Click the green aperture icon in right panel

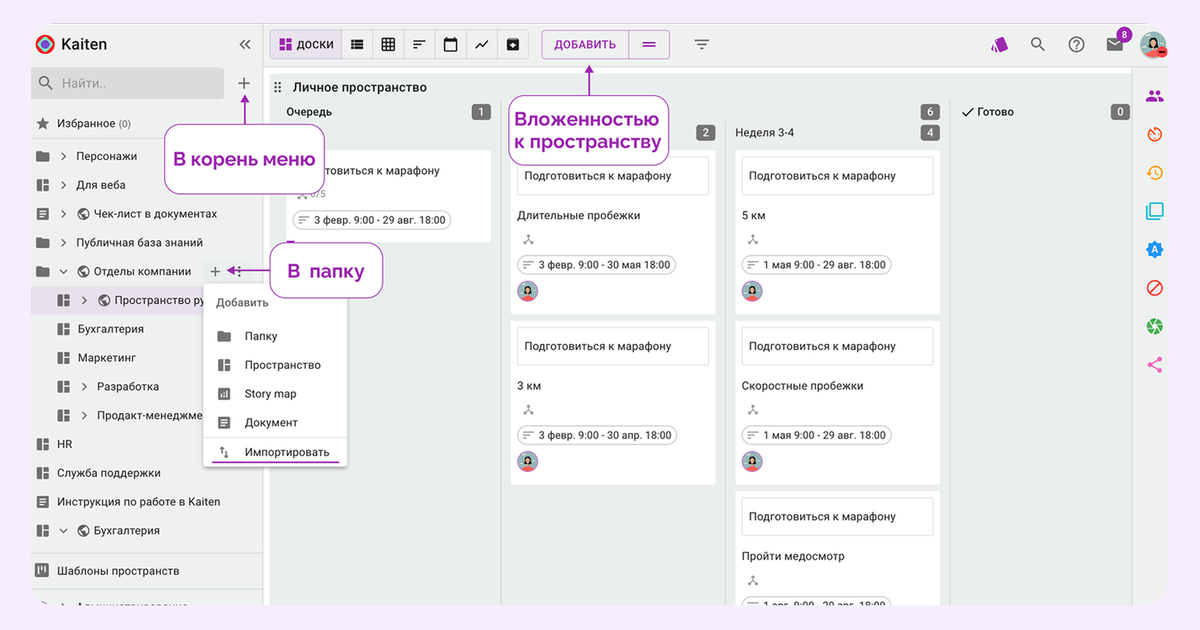[x=1155, y=327]
